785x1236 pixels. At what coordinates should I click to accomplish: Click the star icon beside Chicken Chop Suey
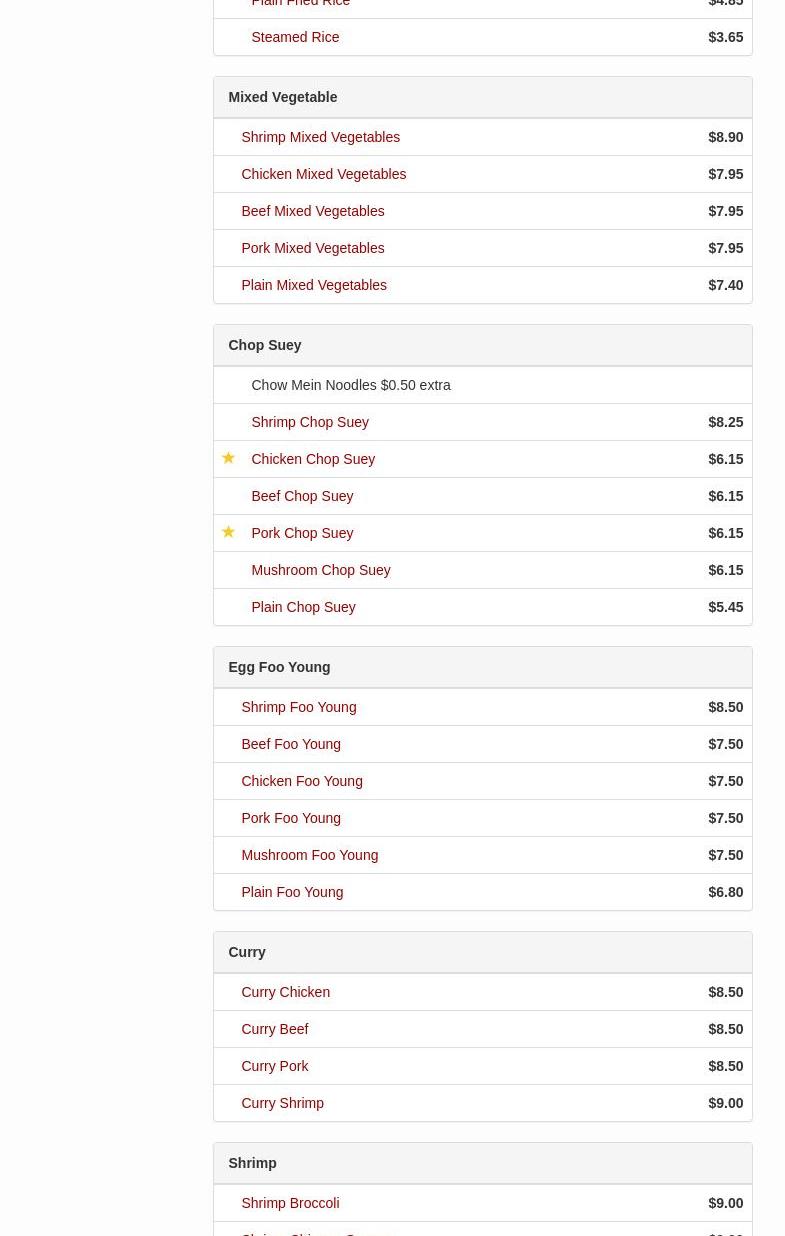click(228, 458)
